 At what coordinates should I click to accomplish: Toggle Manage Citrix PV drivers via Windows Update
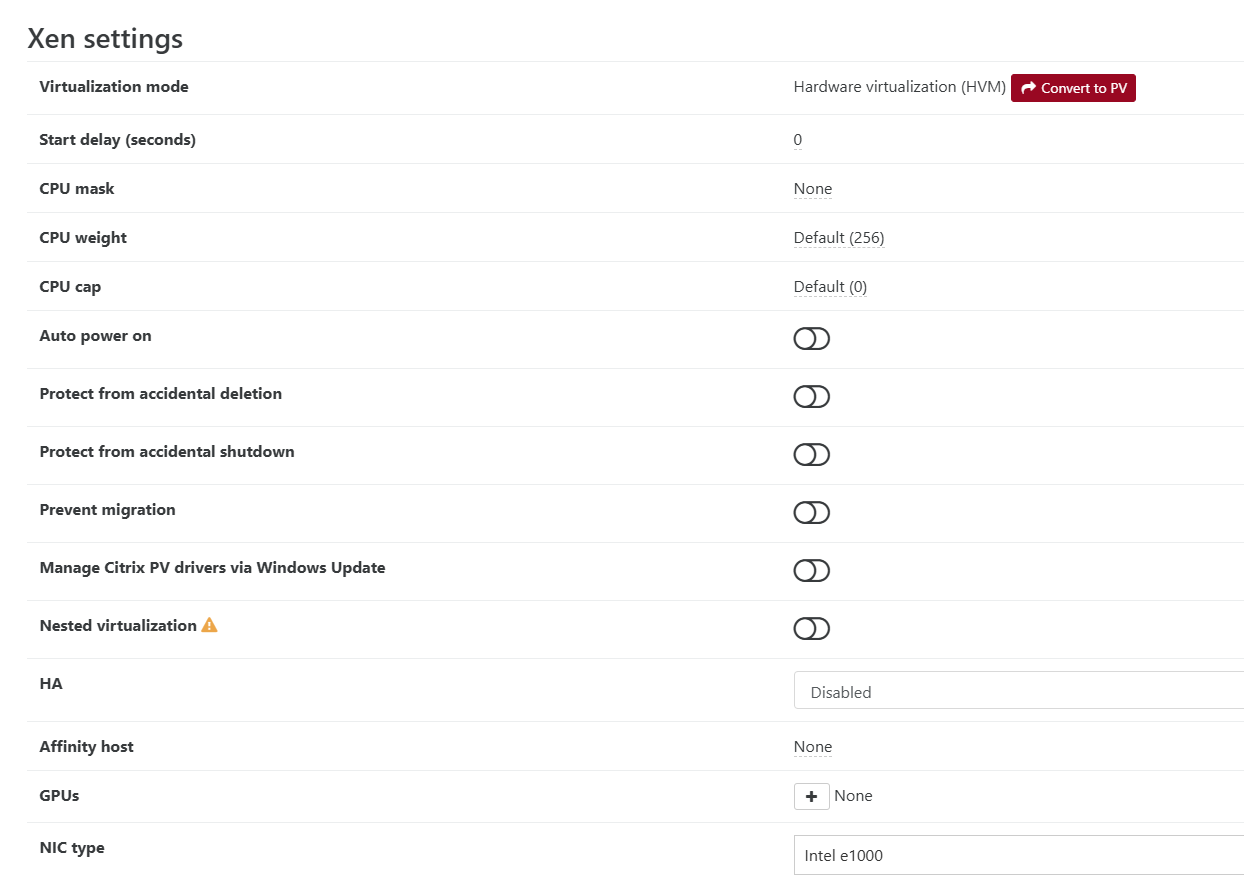pos(811,570)
